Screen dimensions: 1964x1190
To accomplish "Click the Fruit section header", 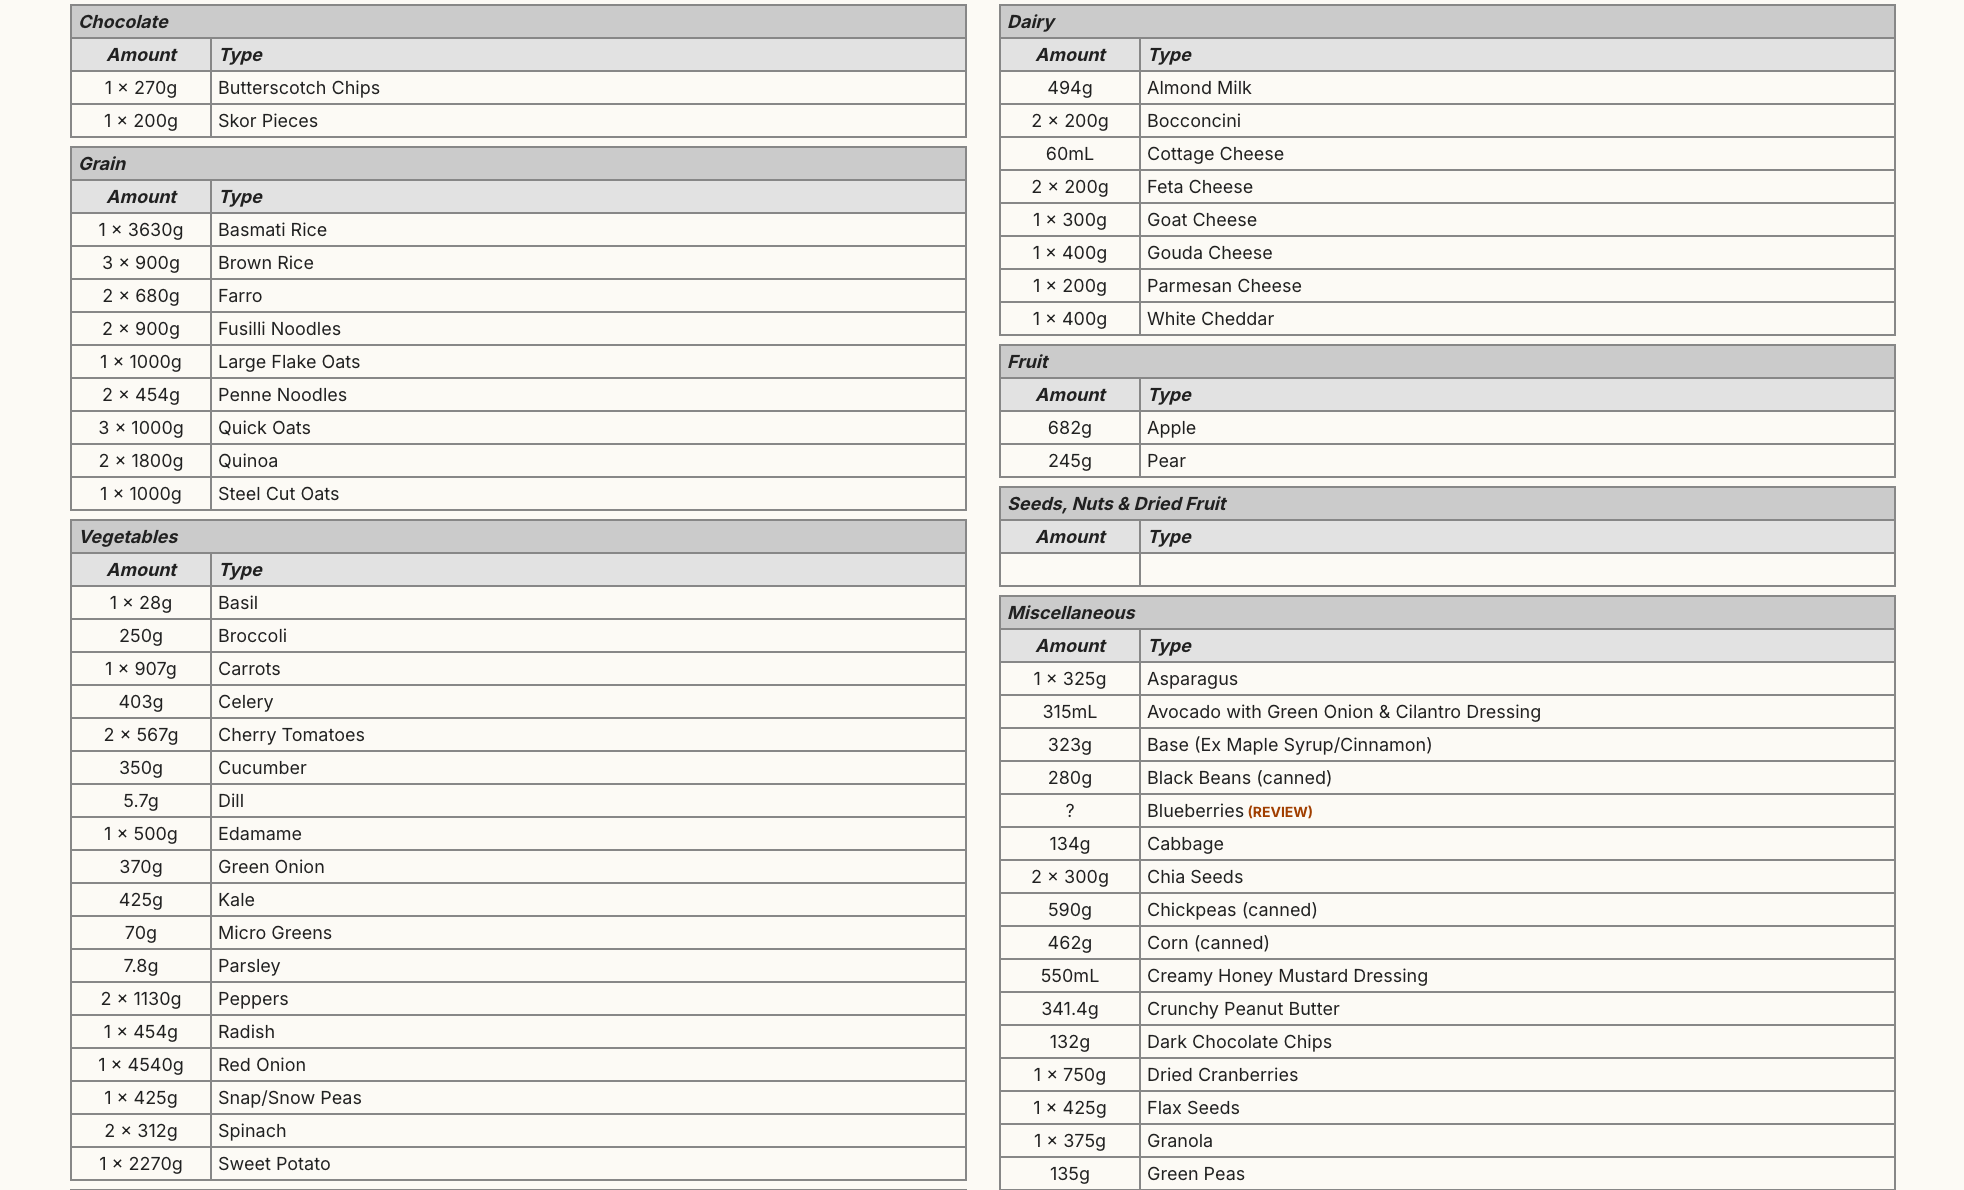I will [1447, 362].
